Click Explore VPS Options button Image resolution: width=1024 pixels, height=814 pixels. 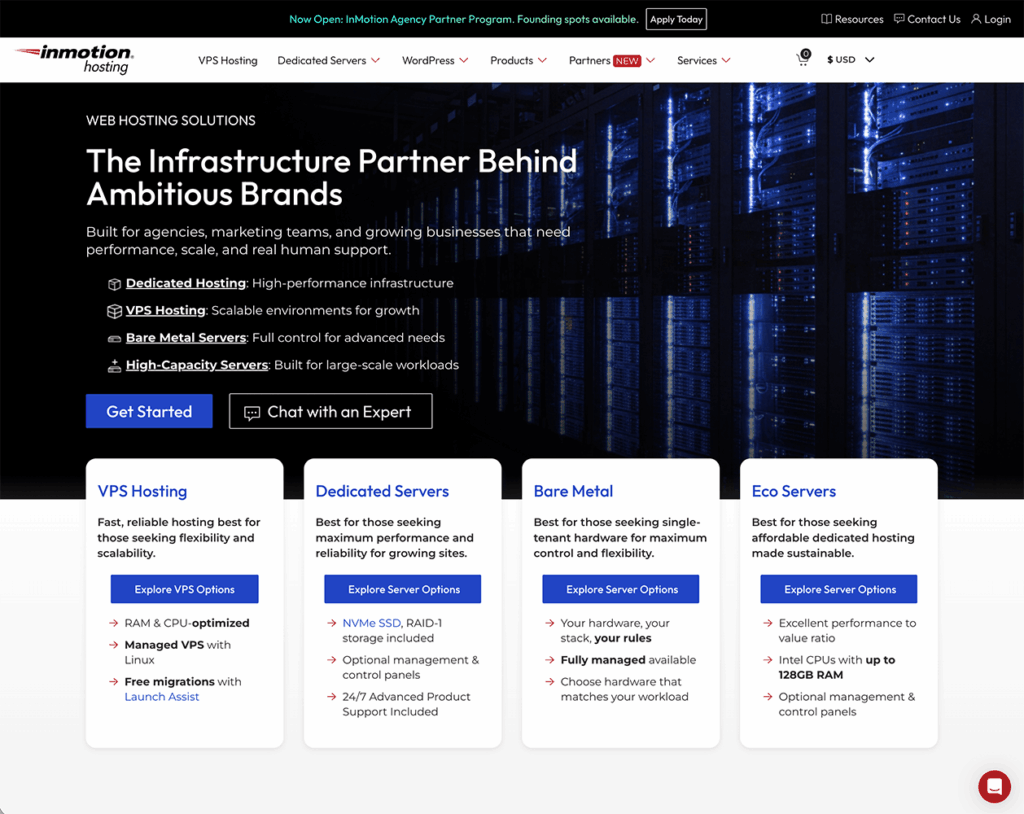(x=184, y=589)
